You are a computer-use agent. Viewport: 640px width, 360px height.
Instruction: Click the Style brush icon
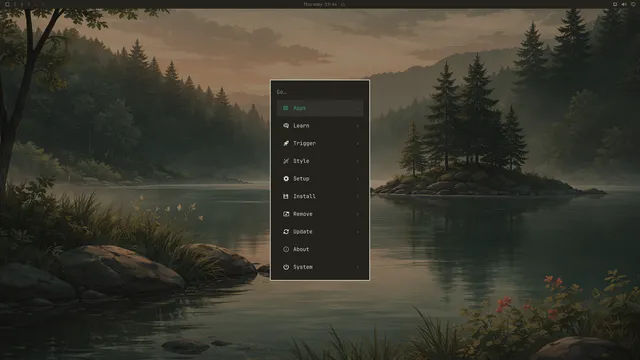tap(286, 161)
